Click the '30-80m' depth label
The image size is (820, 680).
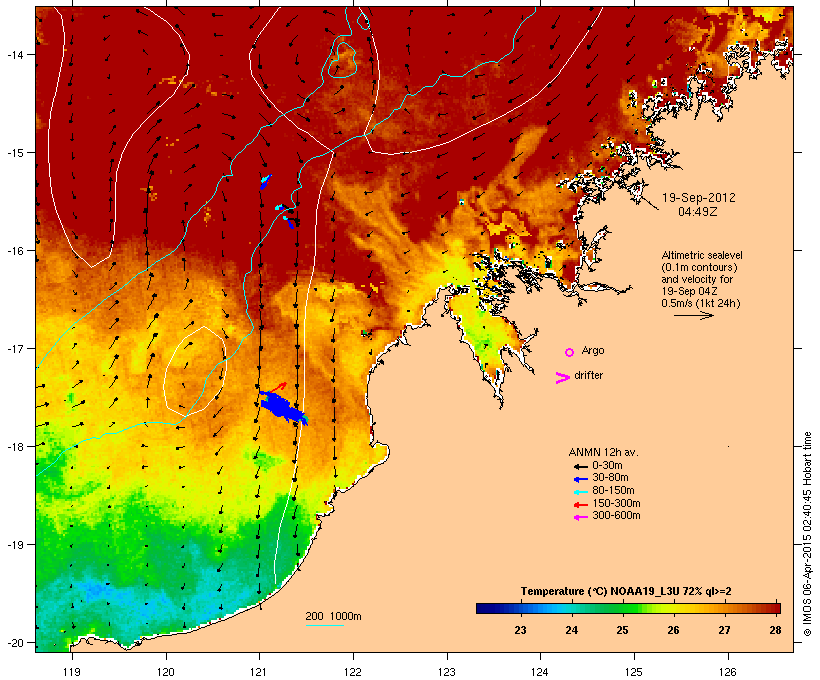610,477
